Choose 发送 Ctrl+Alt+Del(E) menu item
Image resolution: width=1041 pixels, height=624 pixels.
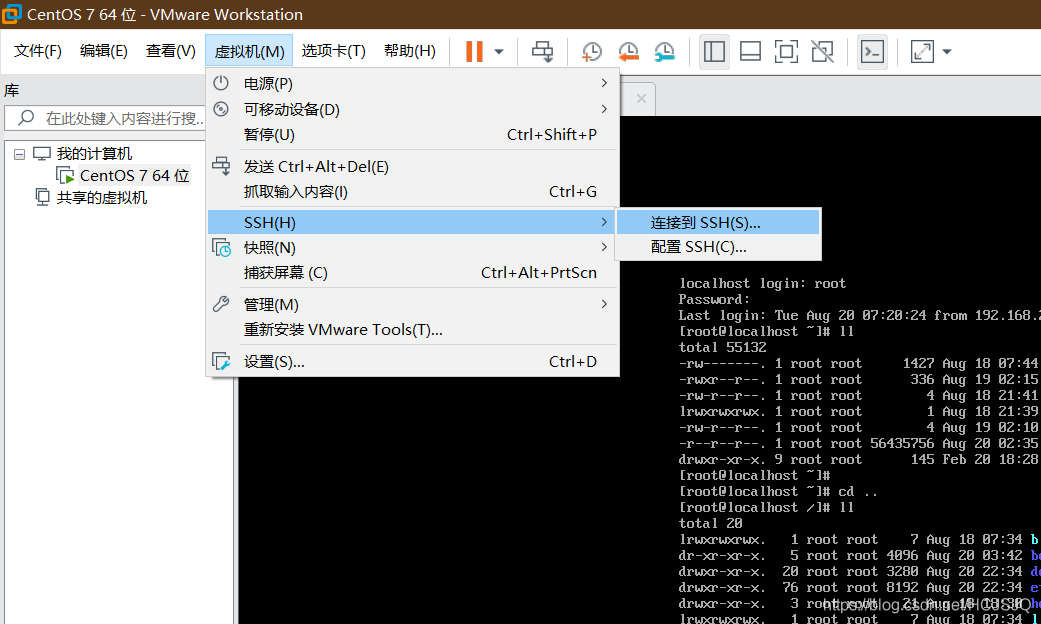(x=412, y=167)
